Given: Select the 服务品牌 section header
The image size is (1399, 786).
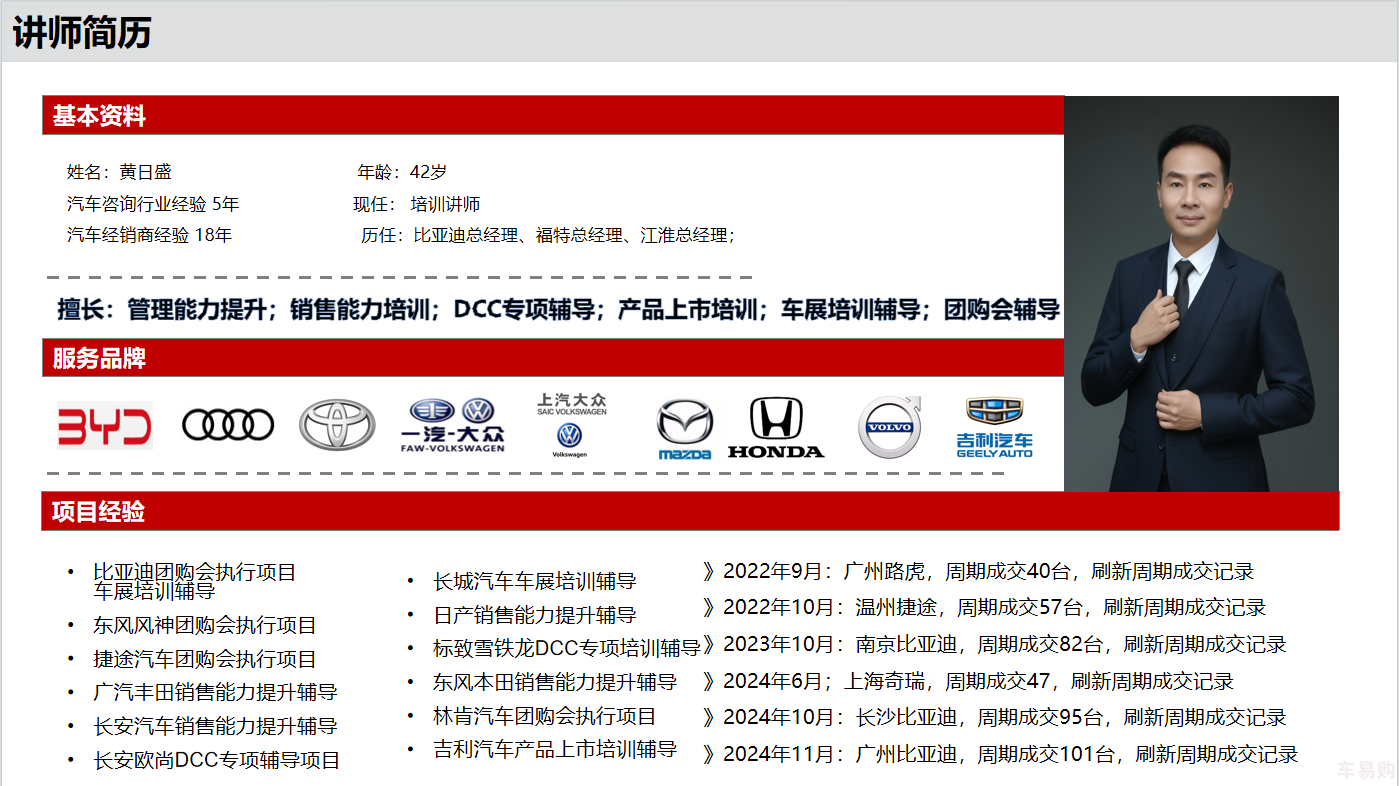Looking at the screenshot, I should click(x=553, y=358).
